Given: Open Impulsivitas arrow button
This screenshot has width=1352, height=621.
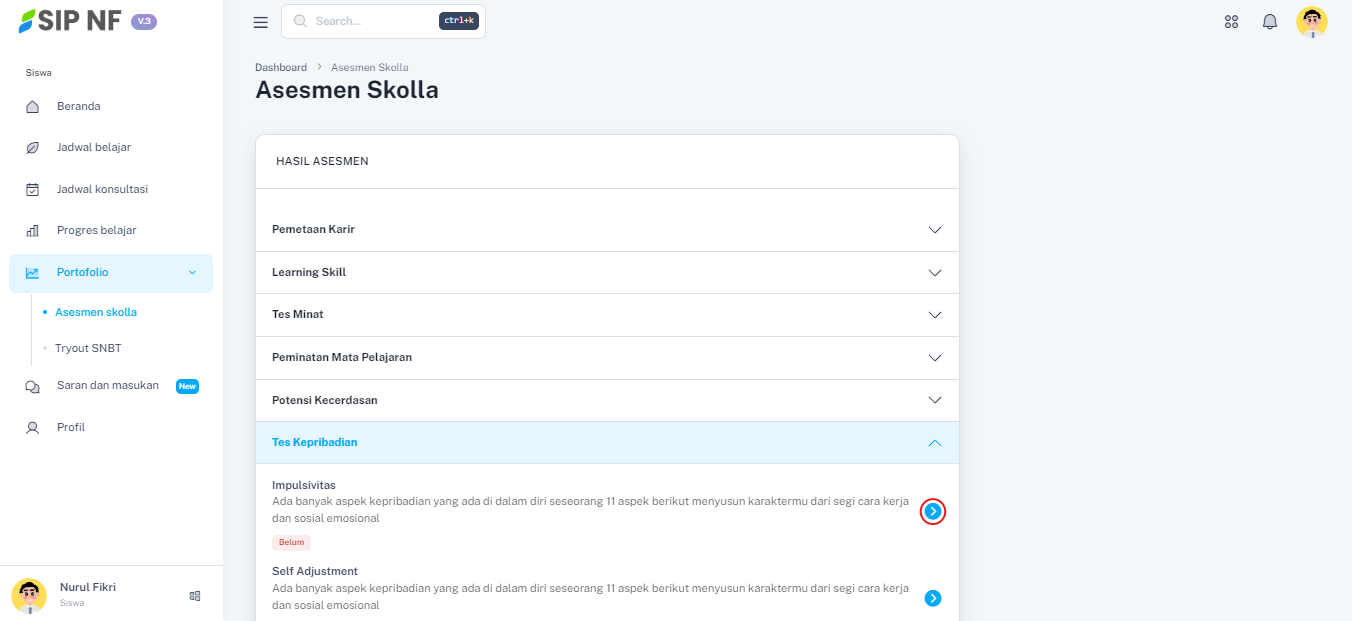Looking at the screenshot, I should (932, 512).
